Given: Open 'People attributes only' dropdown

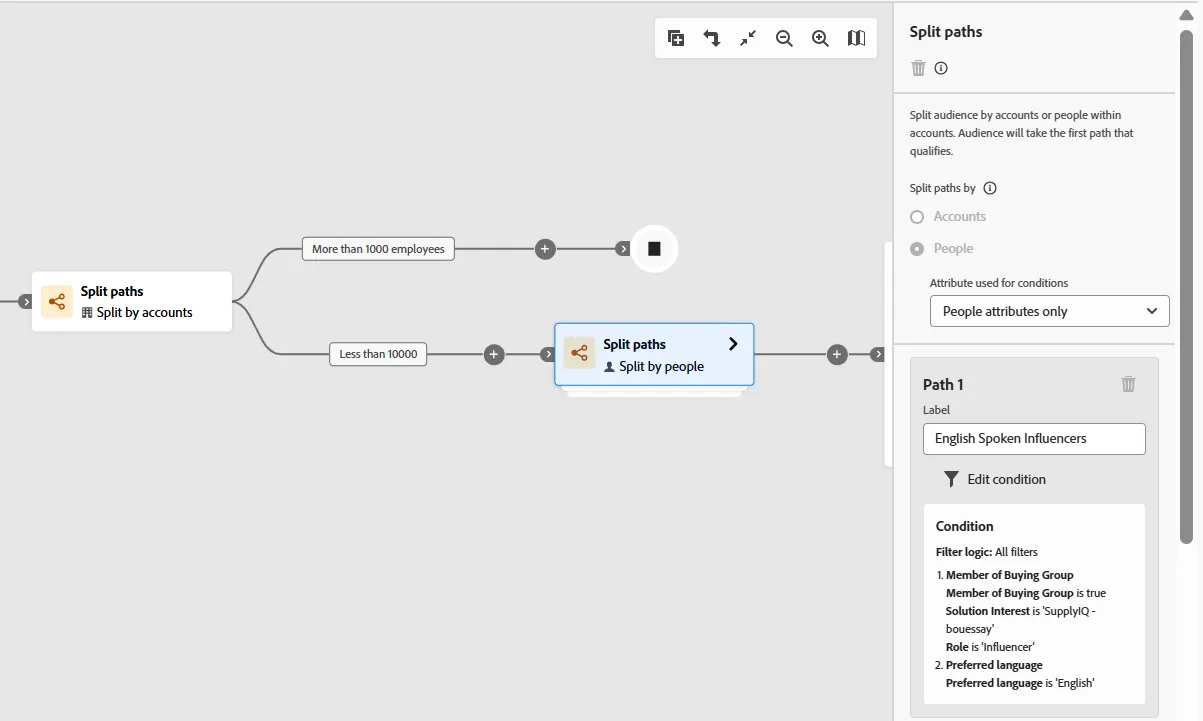Looking at the screenshot, I should pos(1050,311).
